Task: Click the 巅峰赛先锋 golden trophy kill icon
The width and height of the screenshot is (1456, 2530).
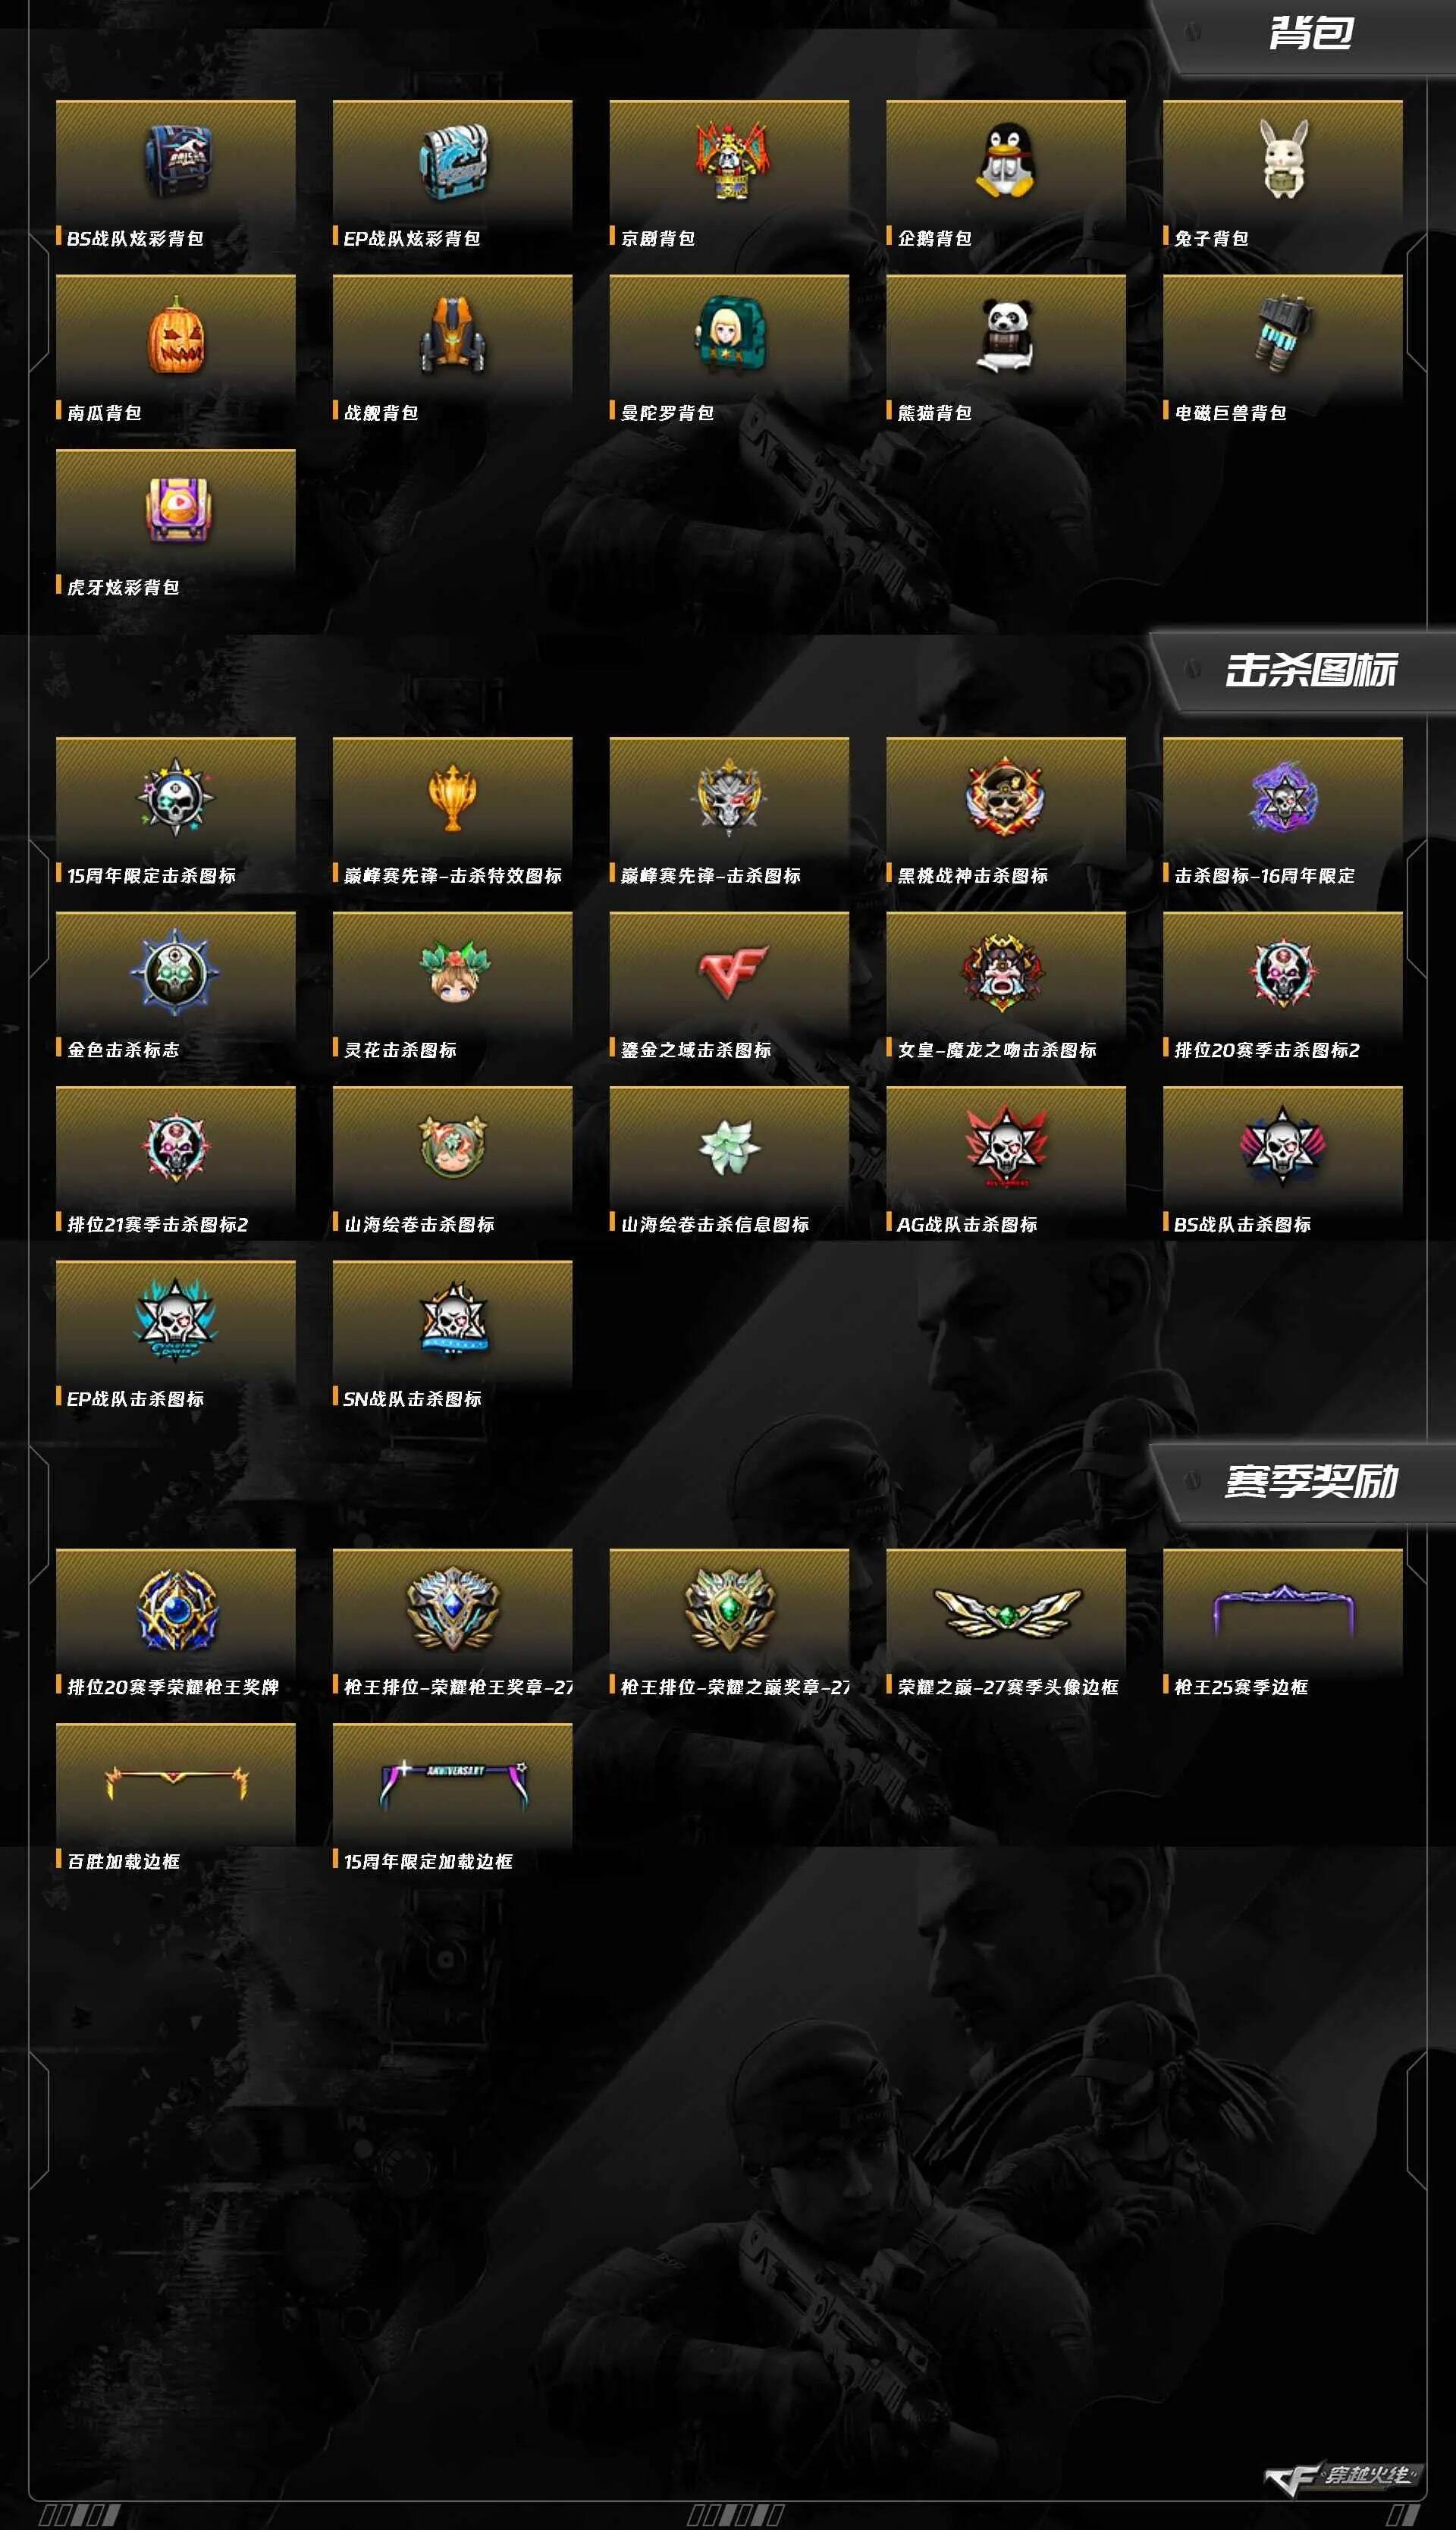Action: pos(452,797)
